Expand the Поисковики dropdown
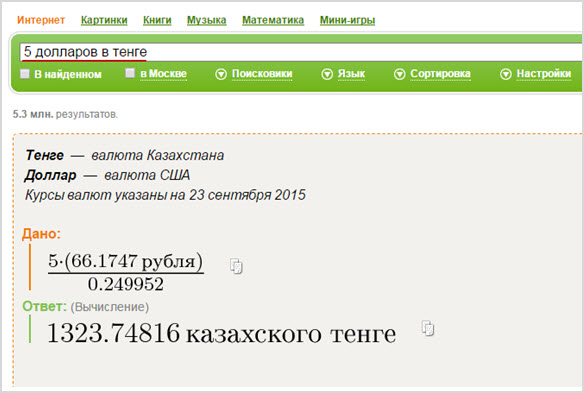This screenshot has height=393, width=584. [x=254, y=74]
